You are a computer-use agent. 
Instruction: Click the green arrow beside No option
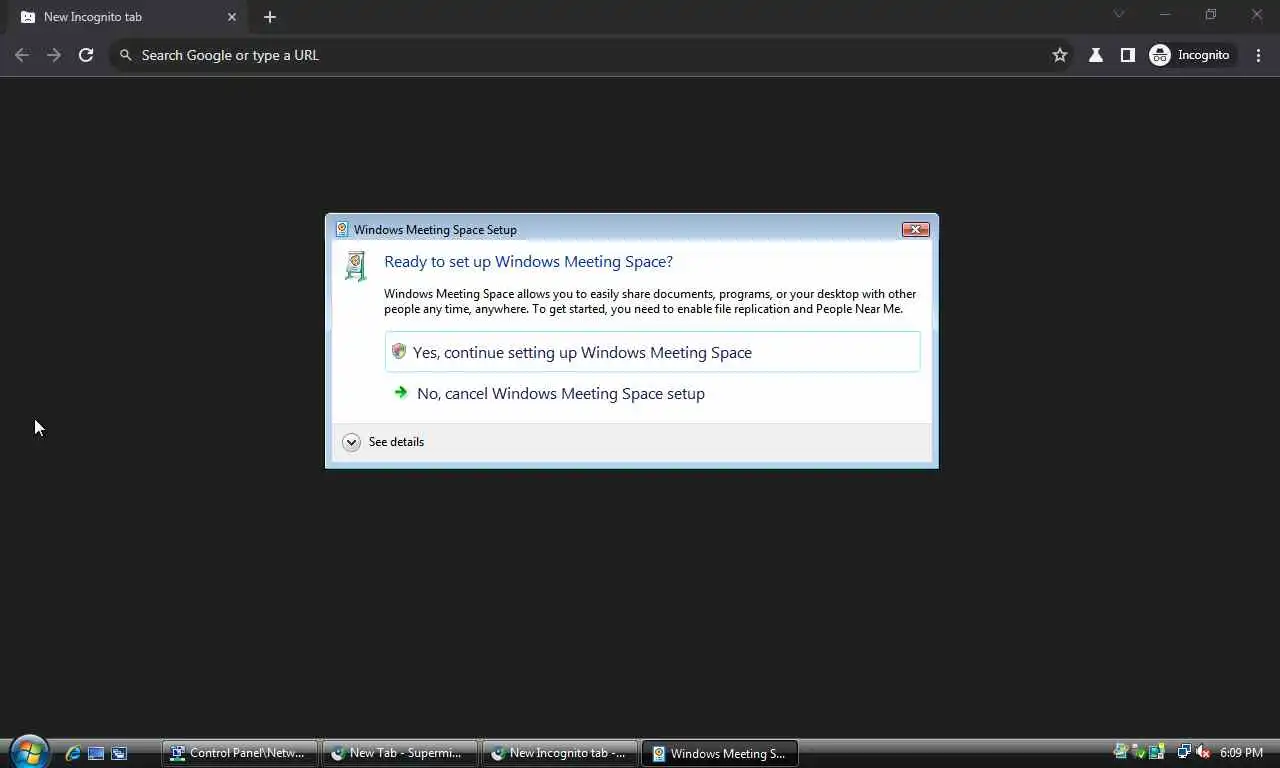click(401, 392)
